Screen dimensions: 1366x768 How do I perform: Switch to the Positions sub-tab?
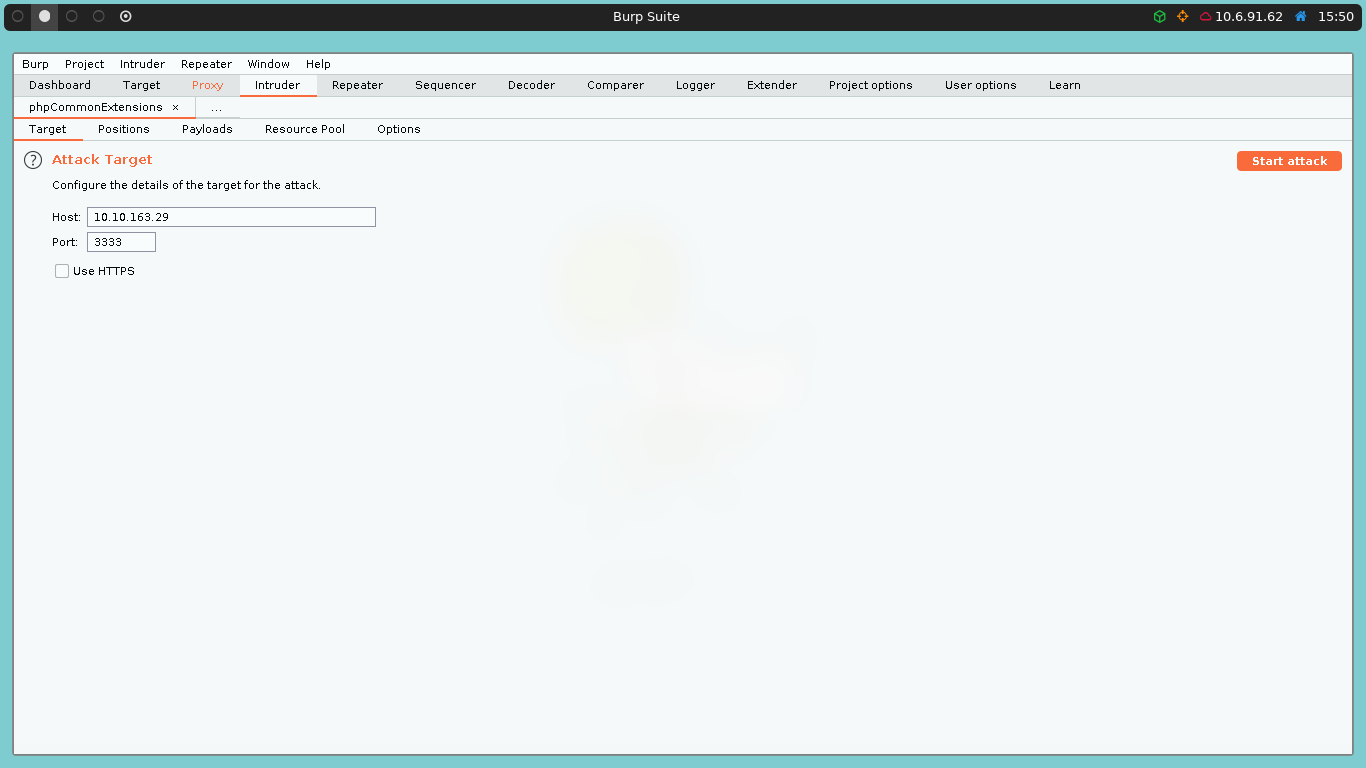pyautogui.click(x=123, y=129)
